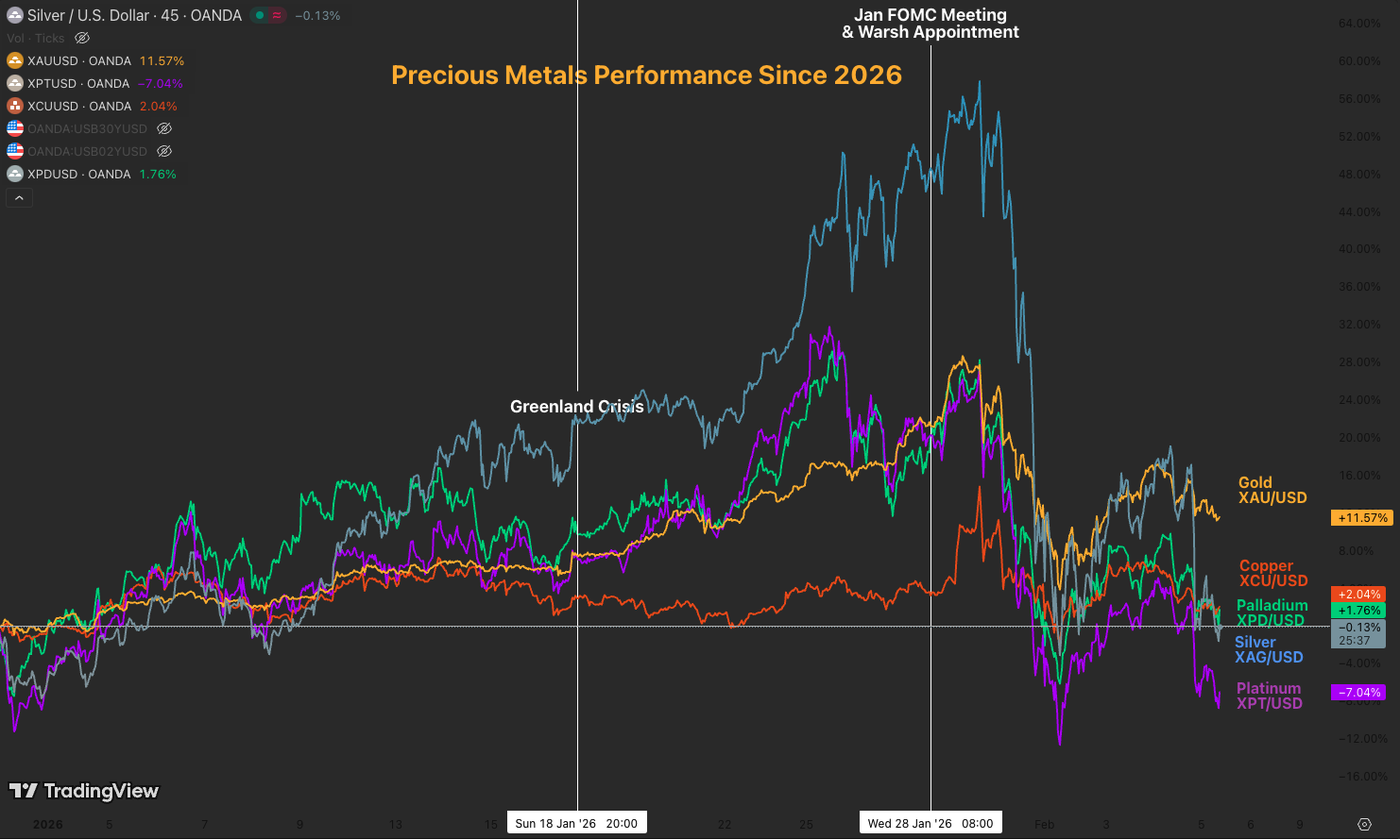1400x839 pixels.
Task: Show the hidden OANDA:USB30YUSD series
Action: (163, 128)
